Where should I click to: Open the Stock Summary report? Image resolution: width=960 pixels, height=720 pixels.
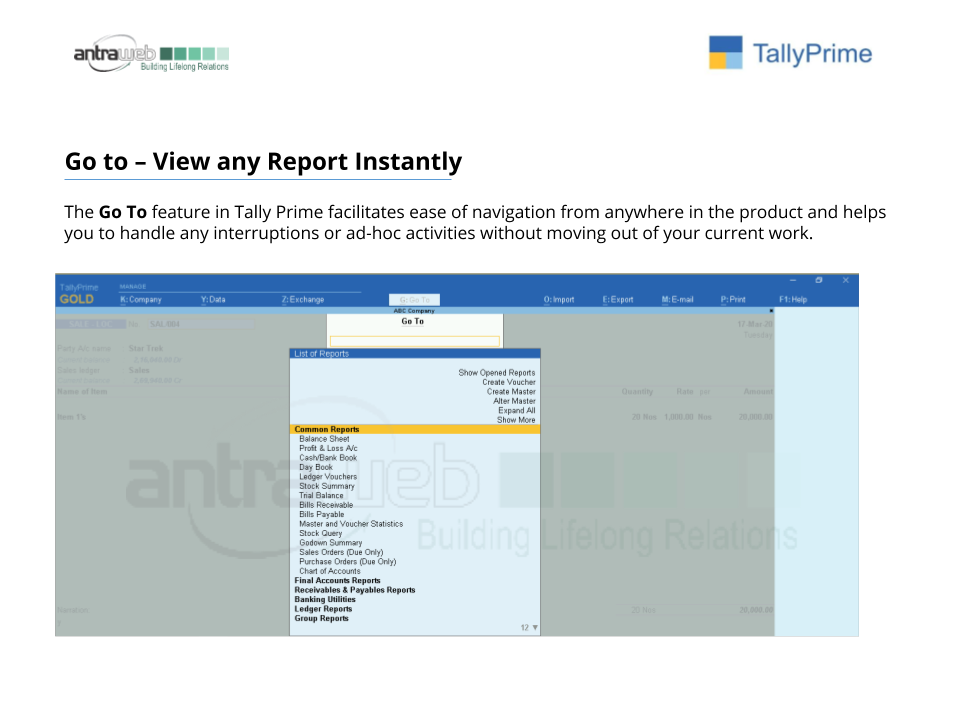(326, 486)
